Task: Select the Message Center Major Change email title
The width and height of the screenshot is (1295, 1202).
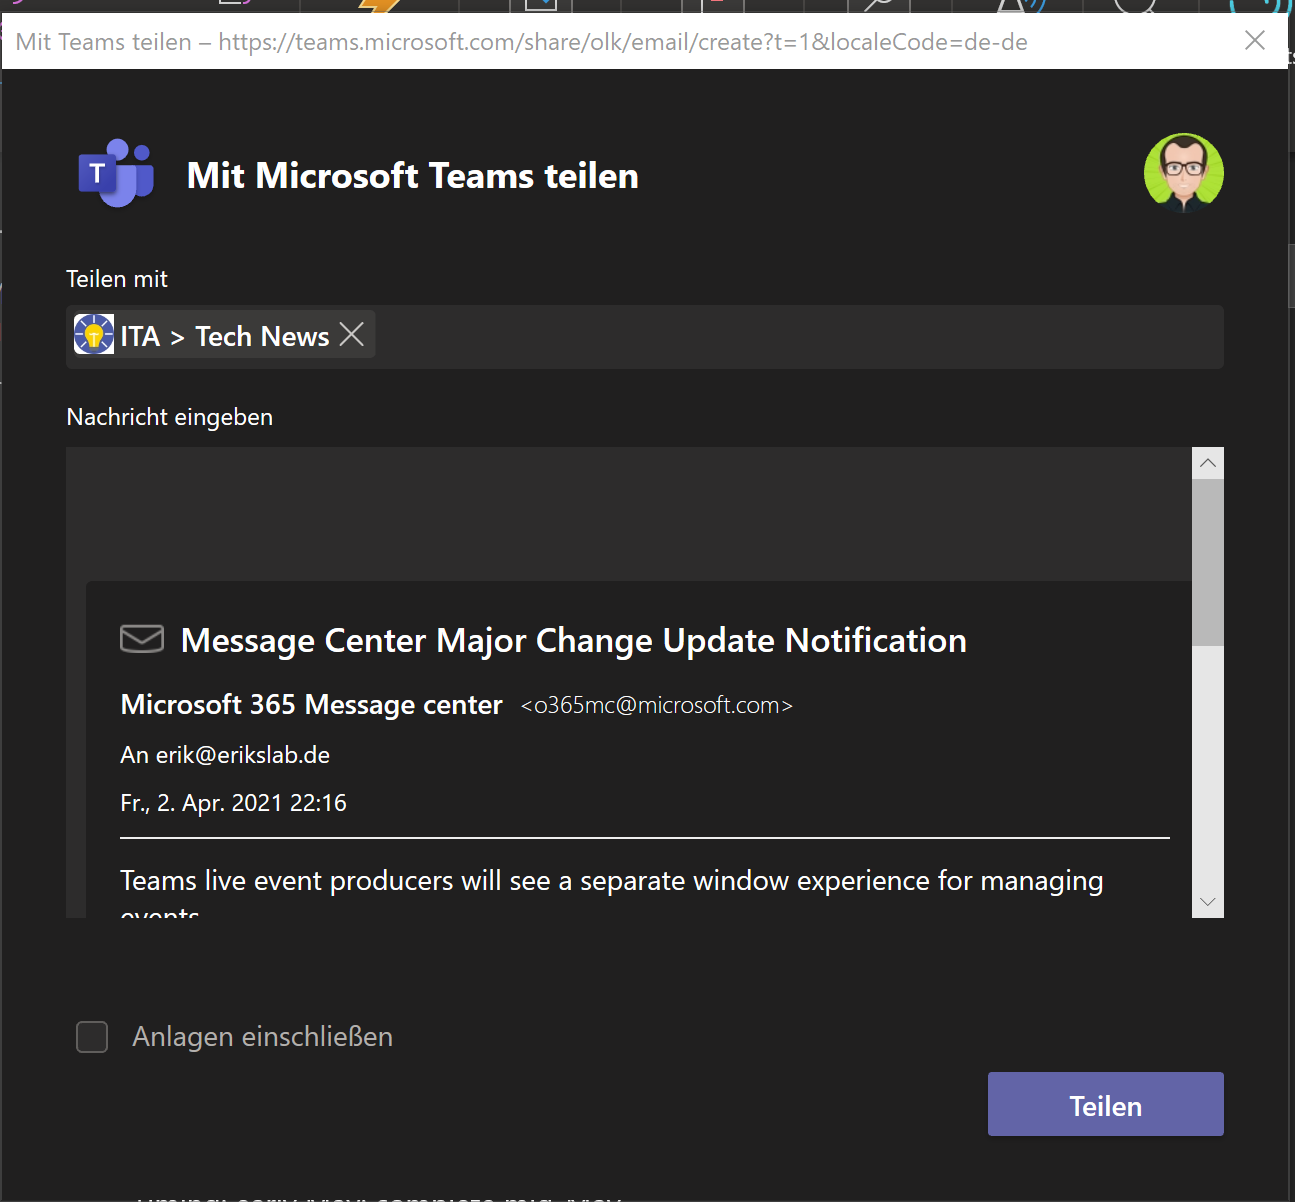Action: pos(573,640)
